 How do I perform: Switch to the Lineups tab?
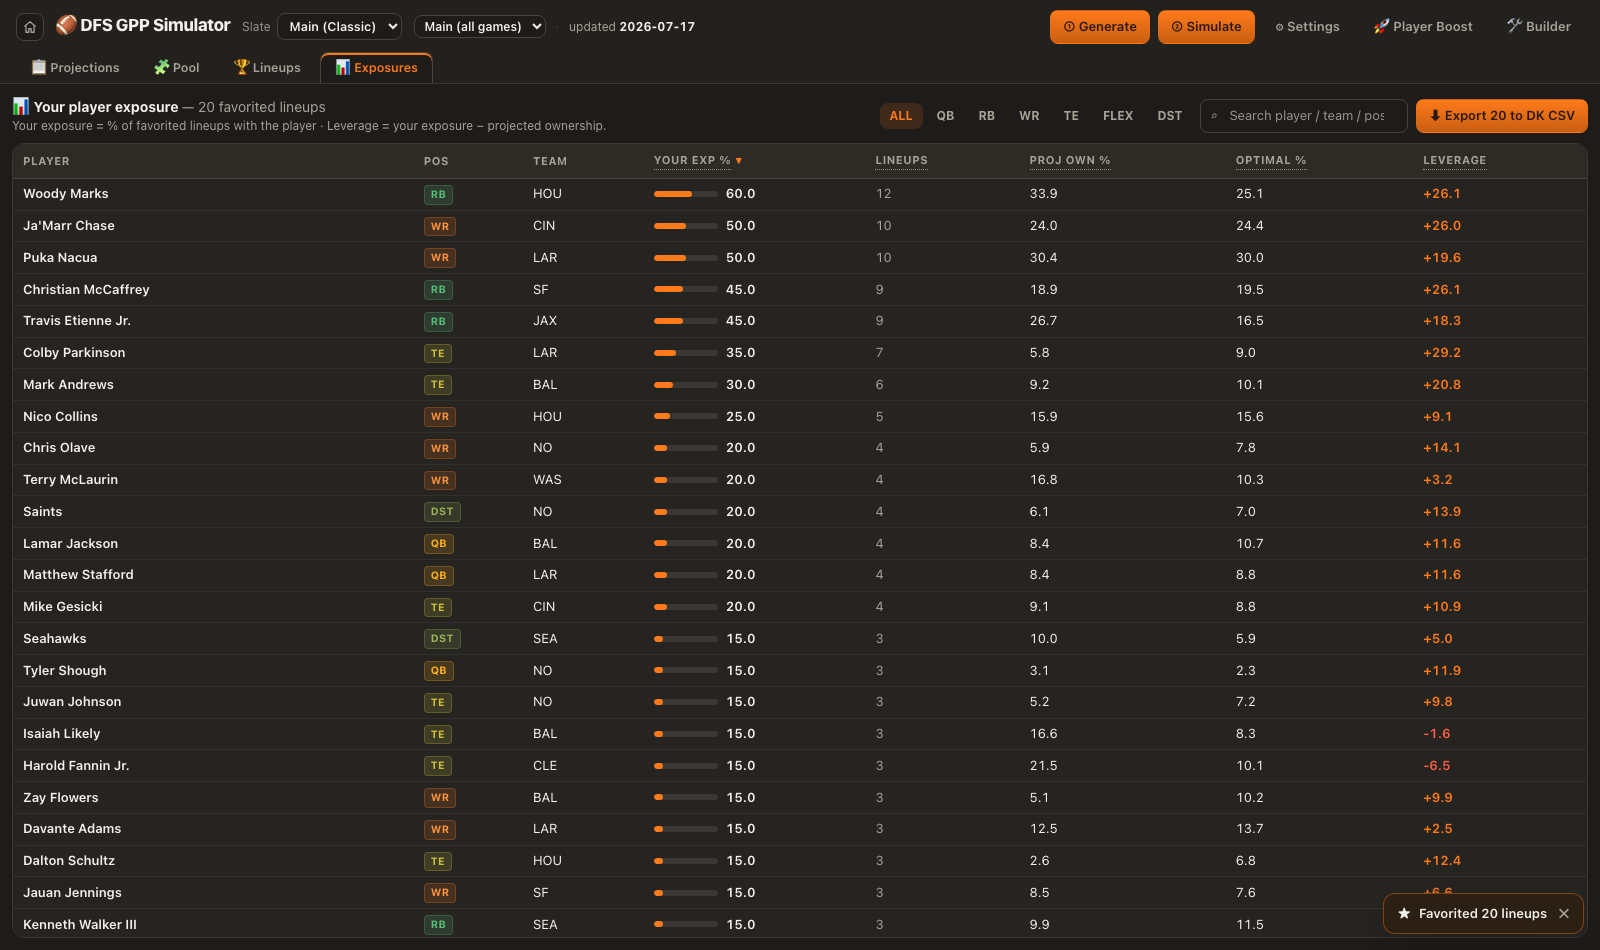[x=267, y=67]
